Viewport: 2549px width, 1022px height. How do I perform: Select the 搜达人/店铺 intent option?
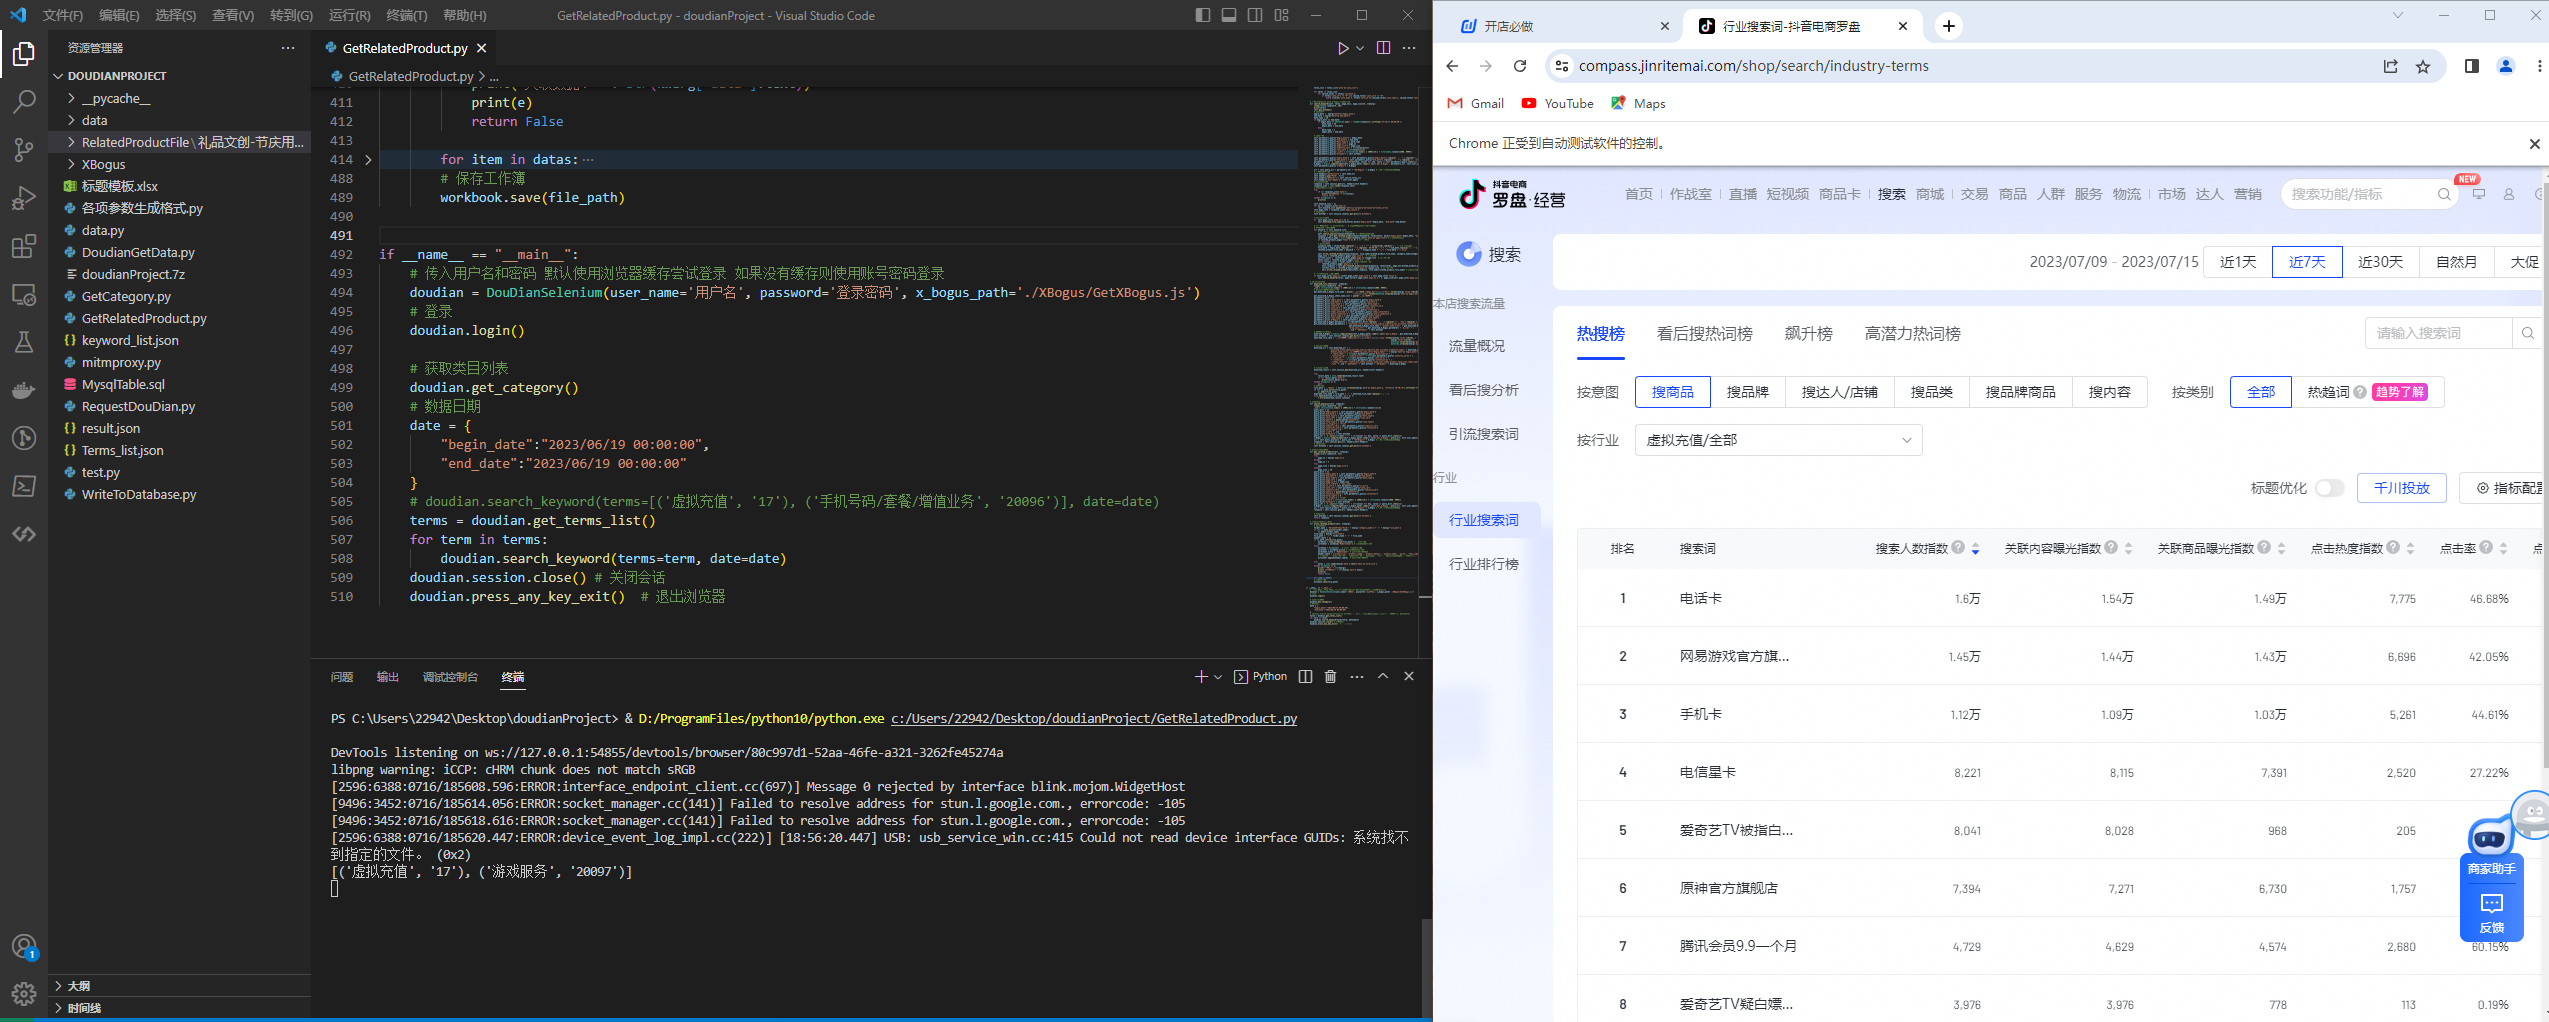[x=1840, y=392]
